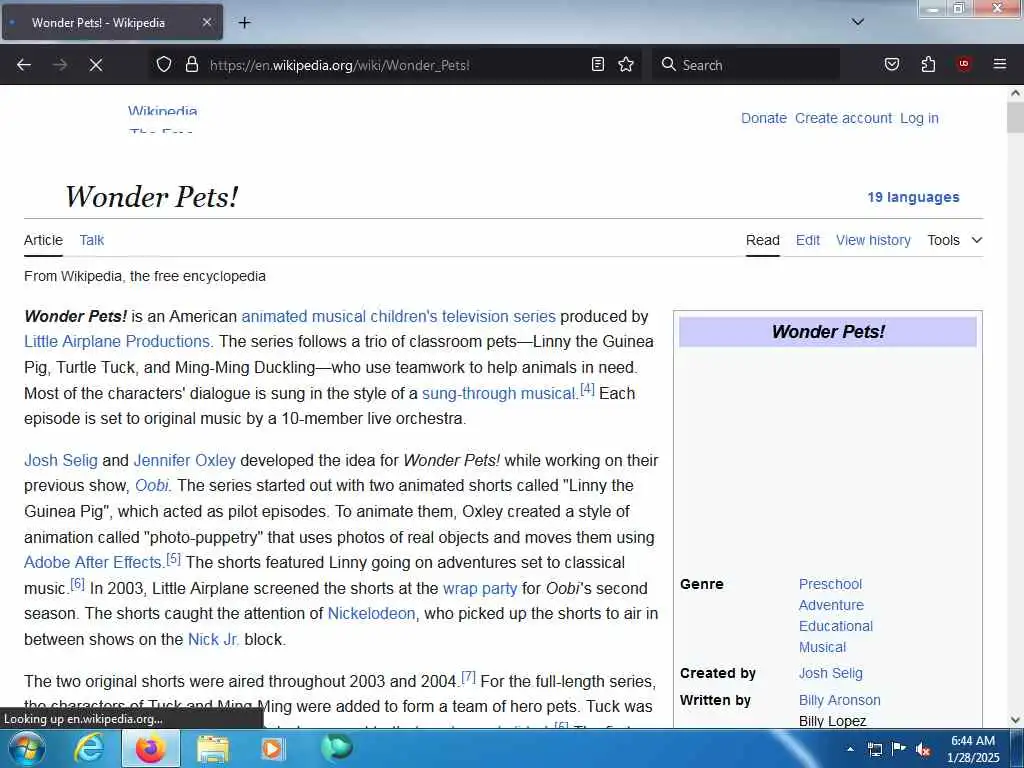1024x768 pixels.
Task: Open Adventure genre link in infobox
Action: (831, 605)
